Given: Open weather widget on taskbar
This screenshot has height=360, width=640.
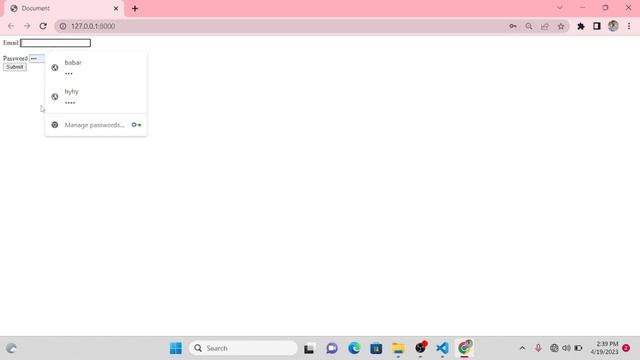Looking at the screenshot, I should 11,348.
